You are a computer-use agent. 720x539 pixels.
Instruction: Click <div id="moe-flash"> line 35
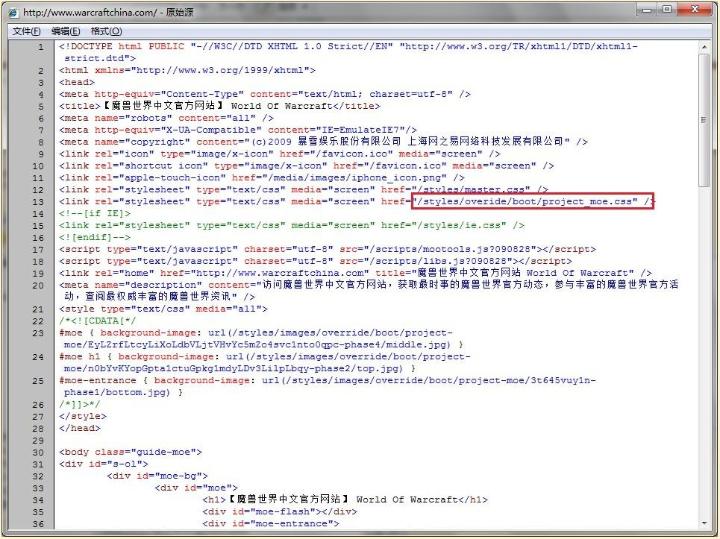tap(280, 511)
